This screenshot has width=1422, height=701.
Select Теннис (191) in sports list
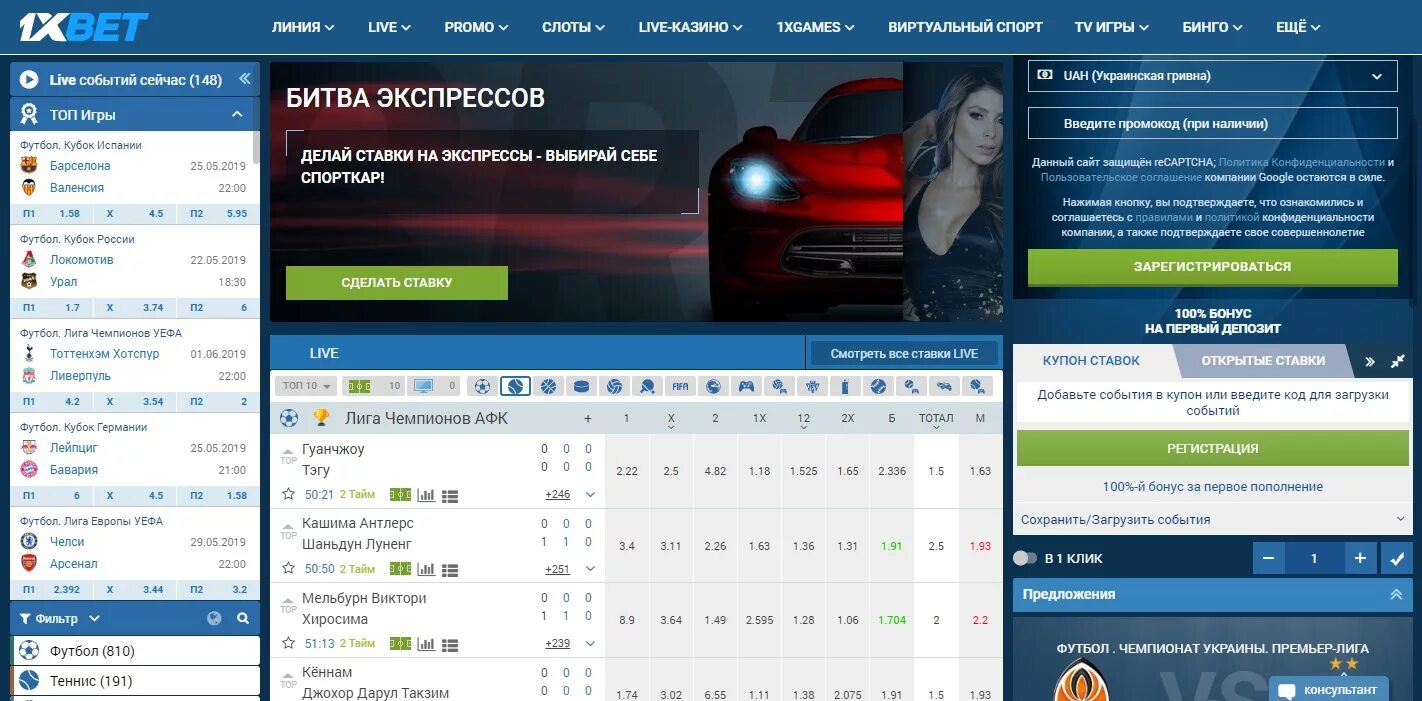135,681
